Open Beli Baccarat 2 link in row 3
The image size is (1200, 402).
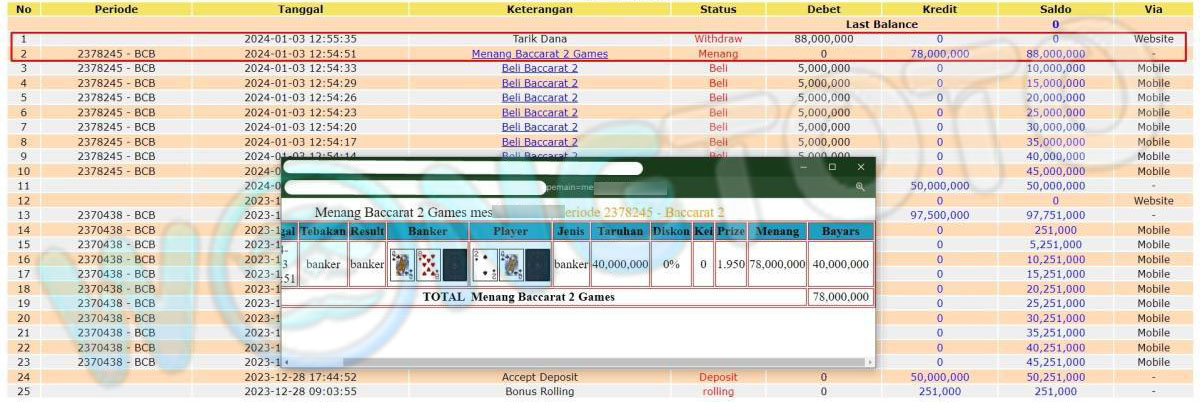pos(539,69)
